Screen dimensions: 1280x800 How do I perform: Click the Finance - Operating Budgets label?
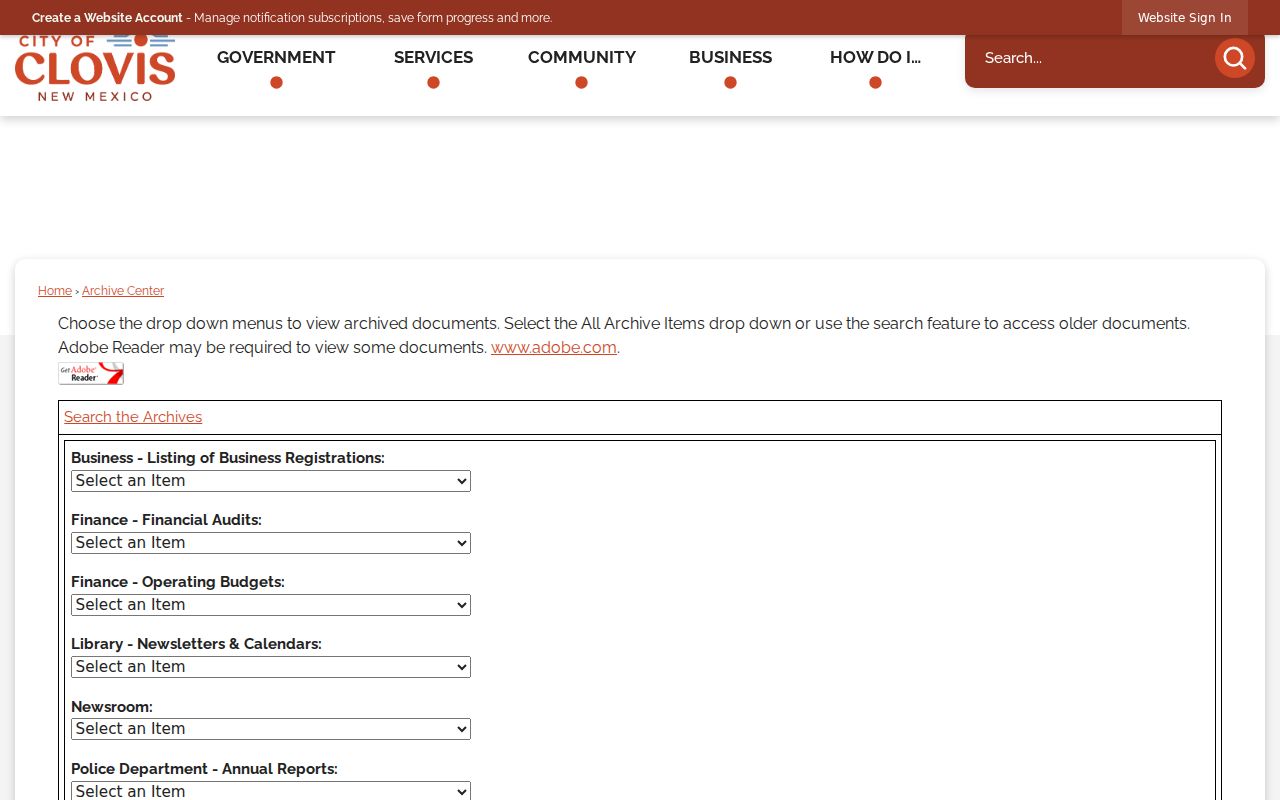pos(178,582)
